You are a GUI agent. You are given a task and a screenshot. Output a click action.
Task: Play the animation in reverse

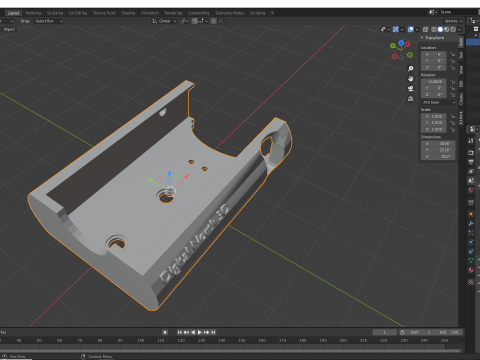point(193,332)
